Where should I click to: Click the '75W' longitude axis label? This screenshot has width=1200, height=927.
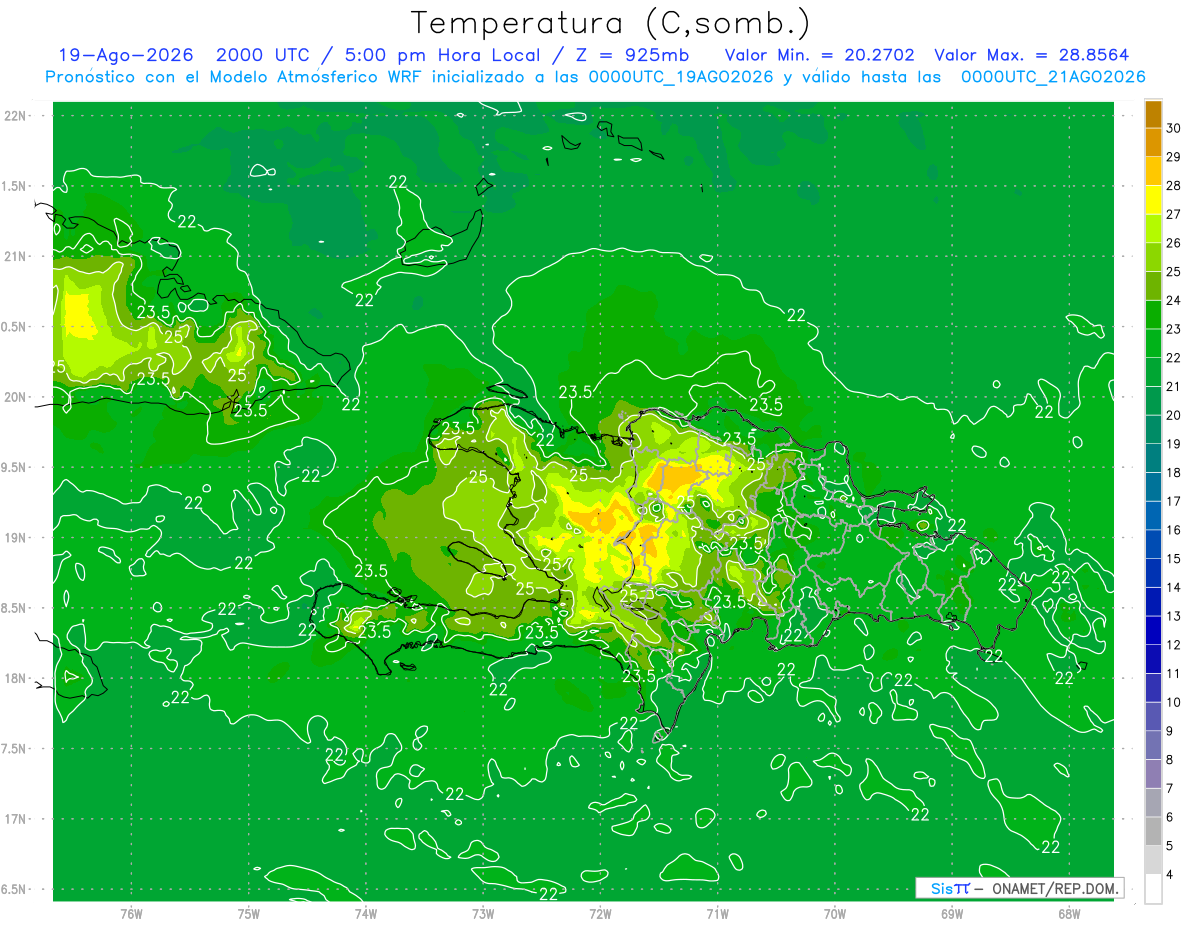[x=249, y=914]
